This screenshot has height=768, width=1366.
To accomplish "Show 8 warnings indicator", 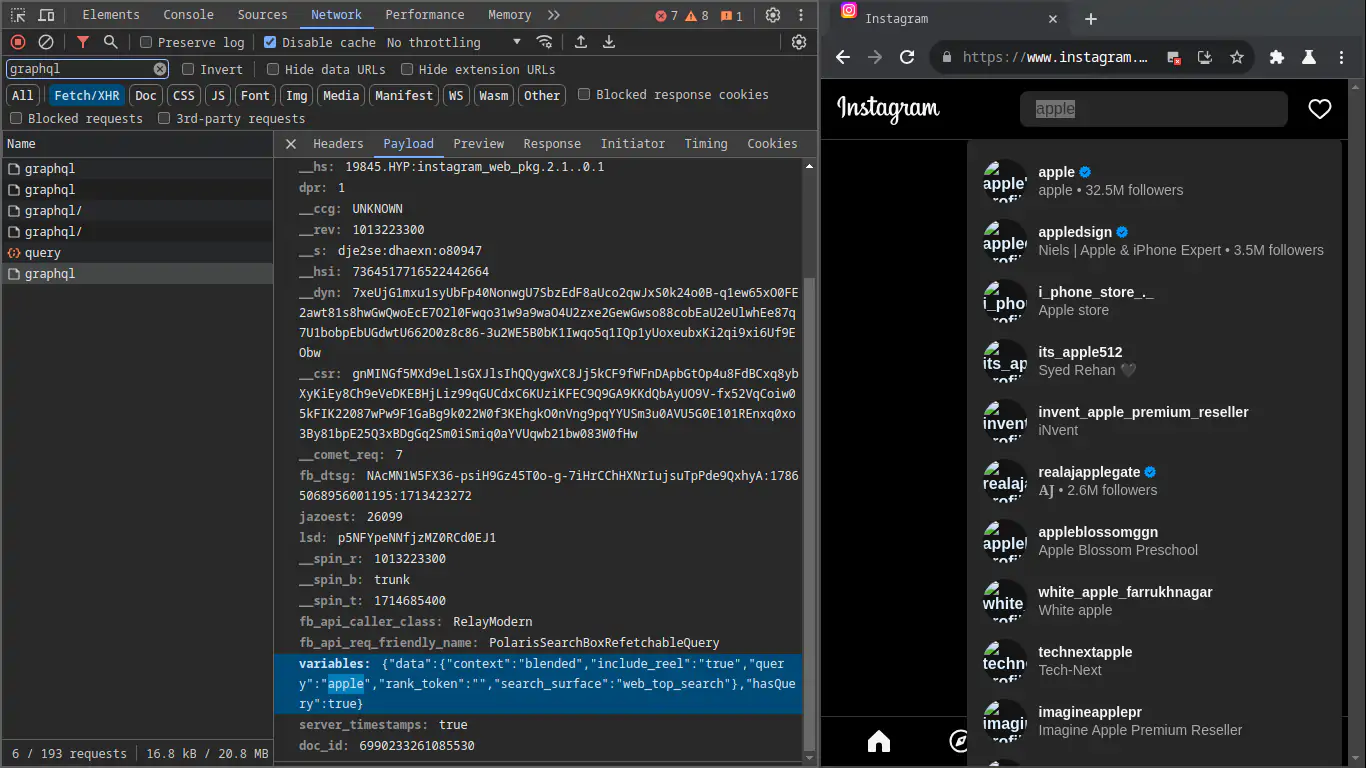I will click(x=697, y=16).
